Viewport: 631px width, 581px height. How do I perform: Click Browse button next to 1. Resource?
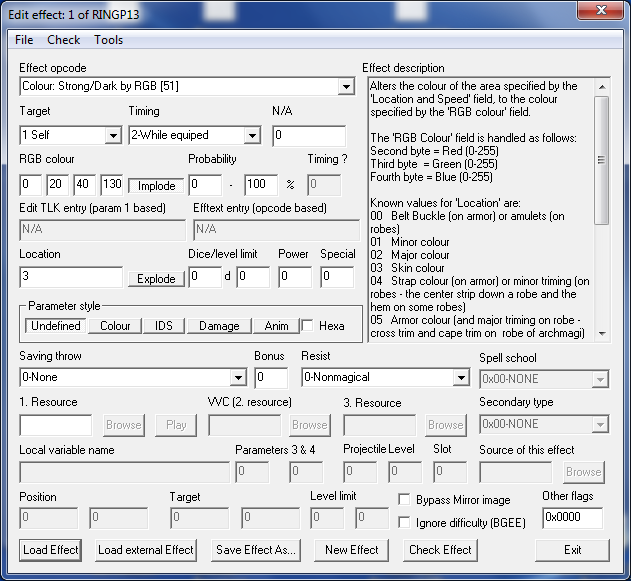coord(124,425)
